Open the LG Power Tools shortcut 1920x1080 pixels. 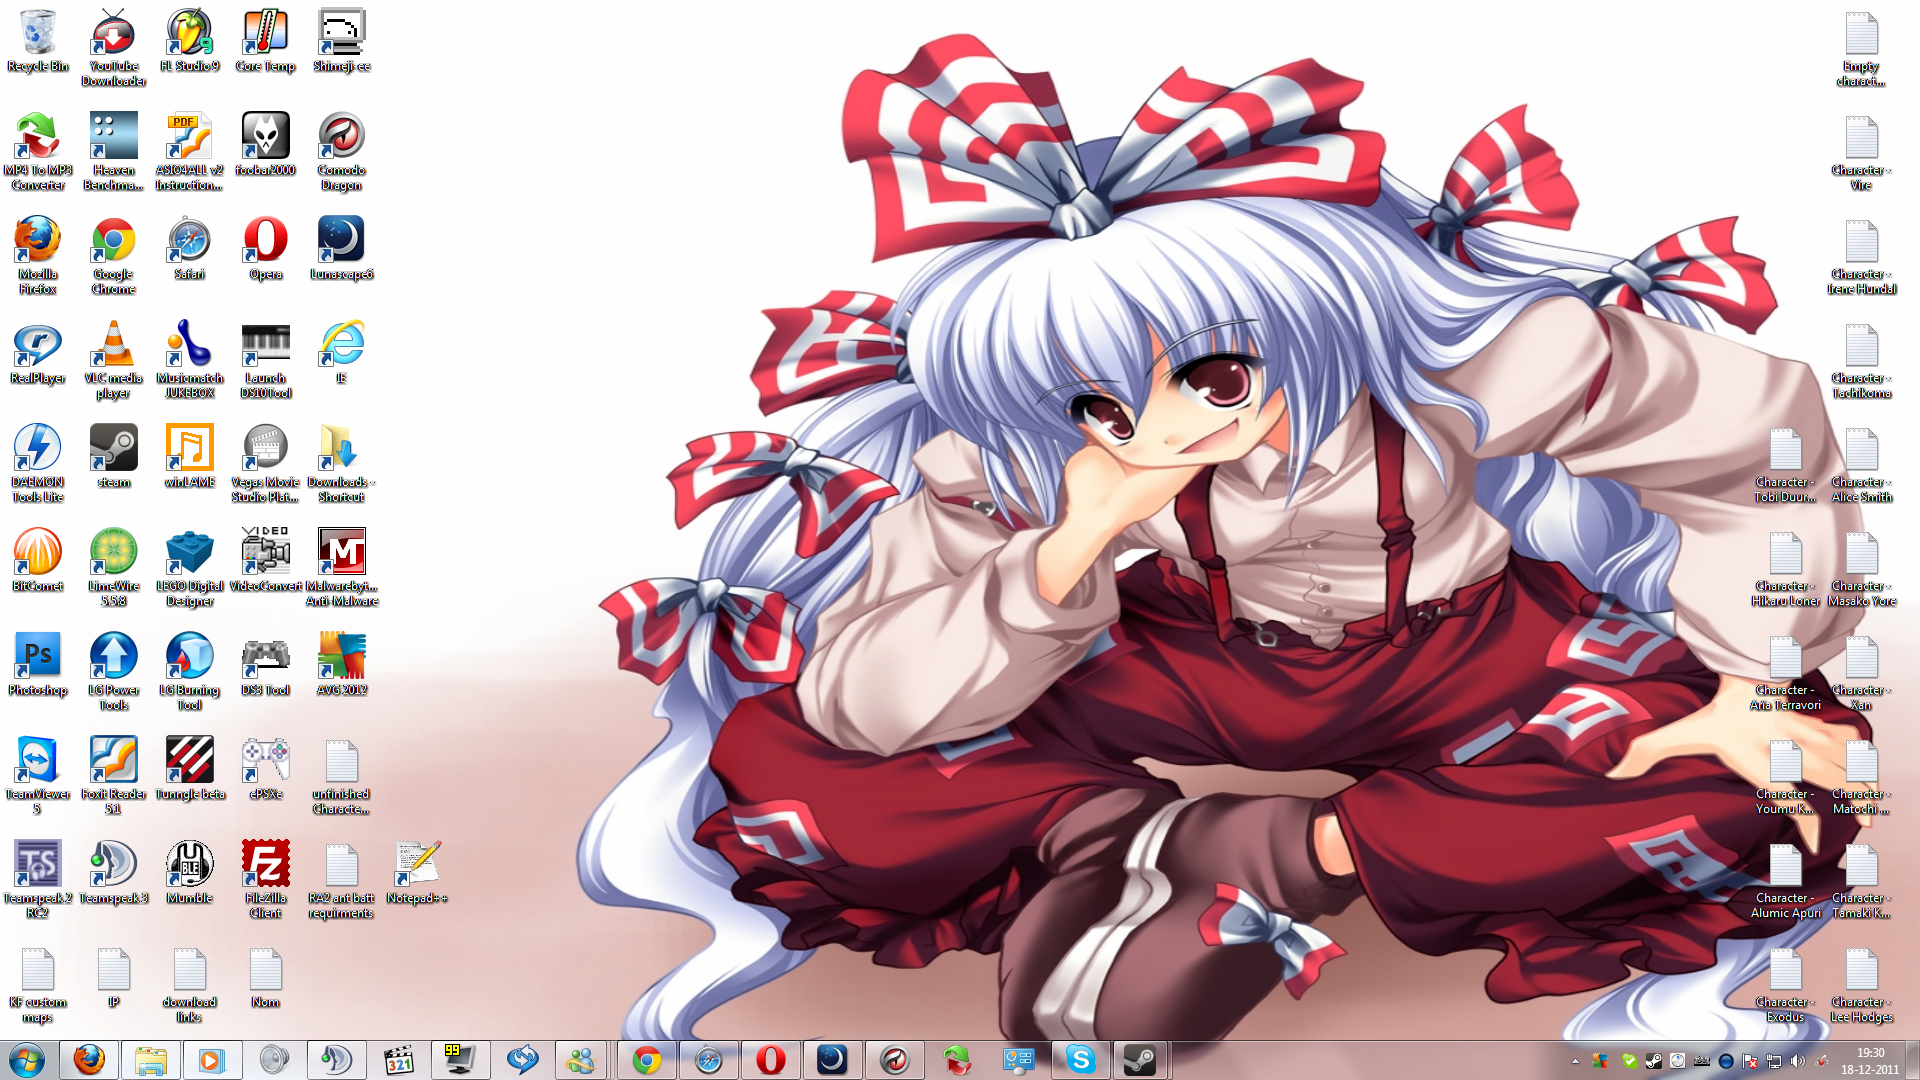coord(114,672)
